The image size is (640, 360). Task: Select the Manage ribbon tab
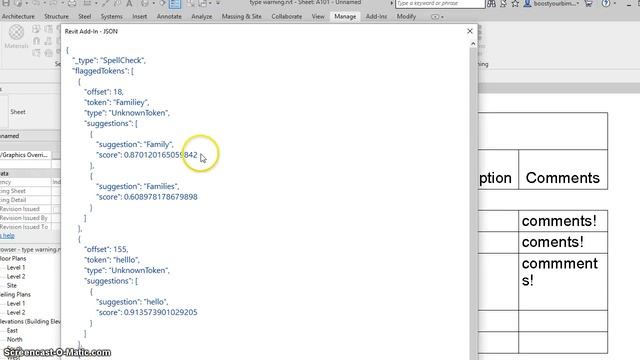345,17
